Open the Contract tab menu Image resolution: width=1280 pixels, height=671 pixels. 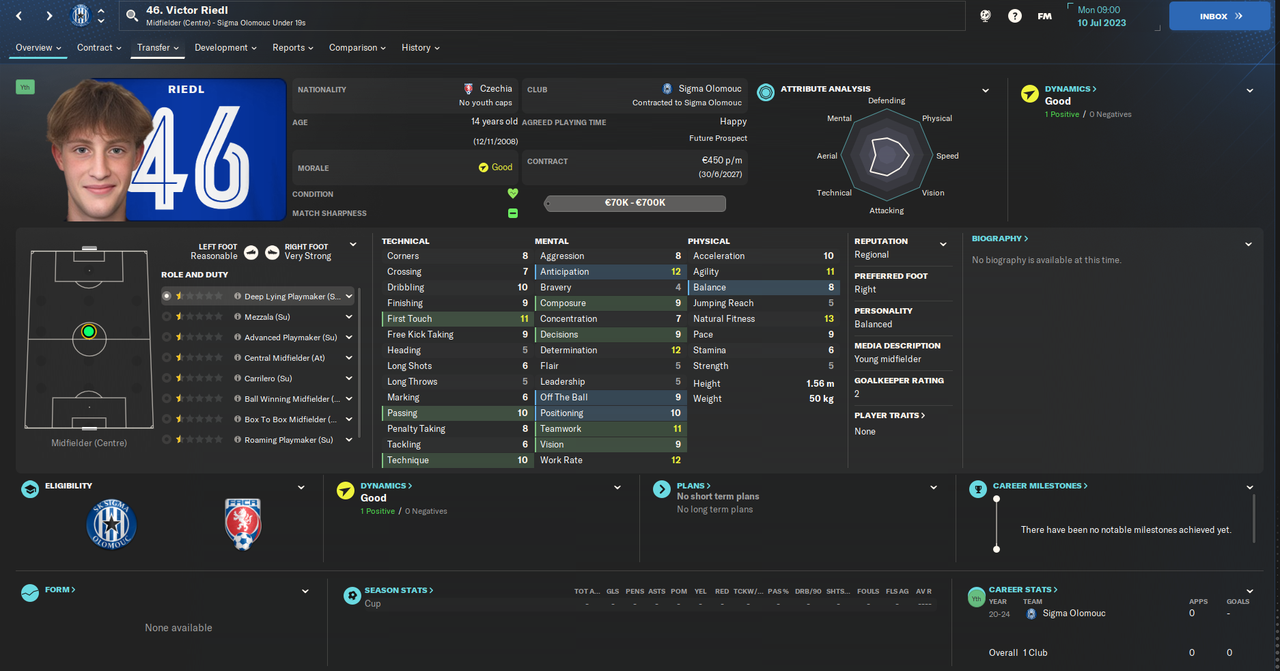99,47
